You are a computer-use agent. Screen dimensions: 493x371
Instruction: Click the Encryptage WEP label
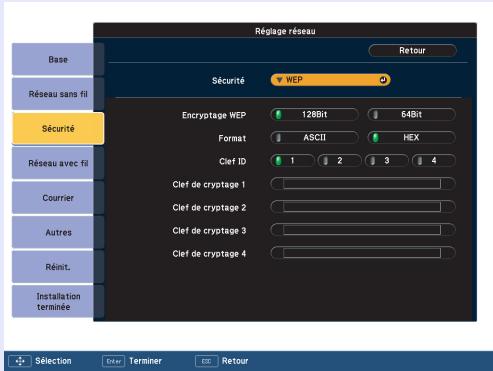pos(214,115)
